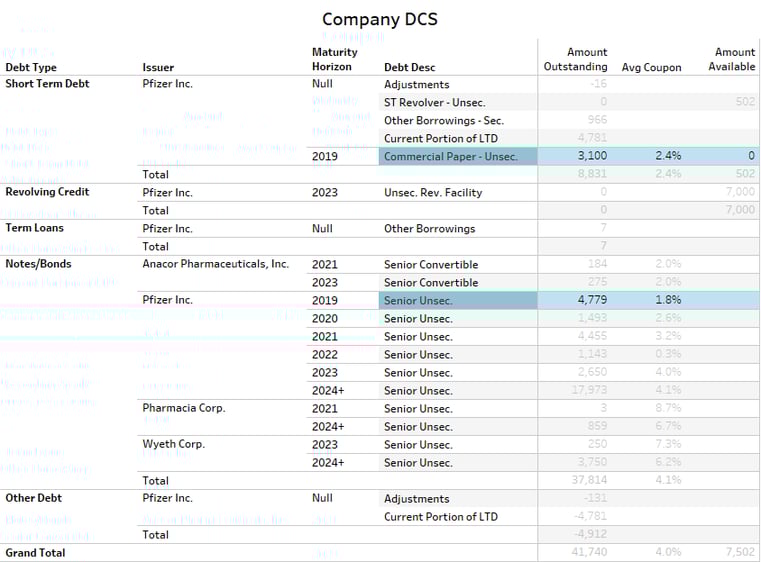Image resolution: width=761 pixels, height=562 pixels.
Task: Click the 41,740 grand total amount
Action: coord(589,552)
